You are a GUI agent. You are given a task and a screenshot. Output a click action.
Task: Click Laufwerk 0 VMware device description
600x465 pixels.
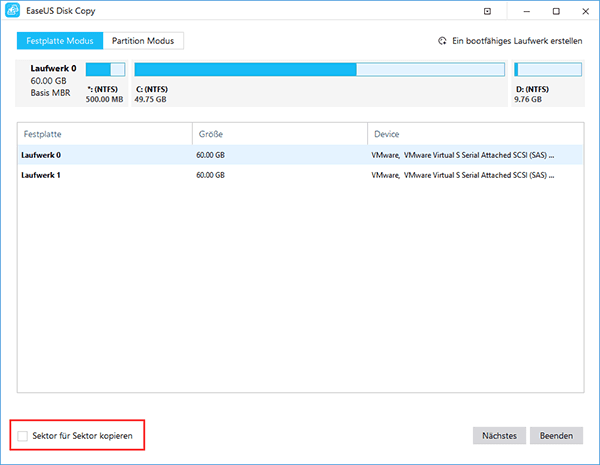463,155
